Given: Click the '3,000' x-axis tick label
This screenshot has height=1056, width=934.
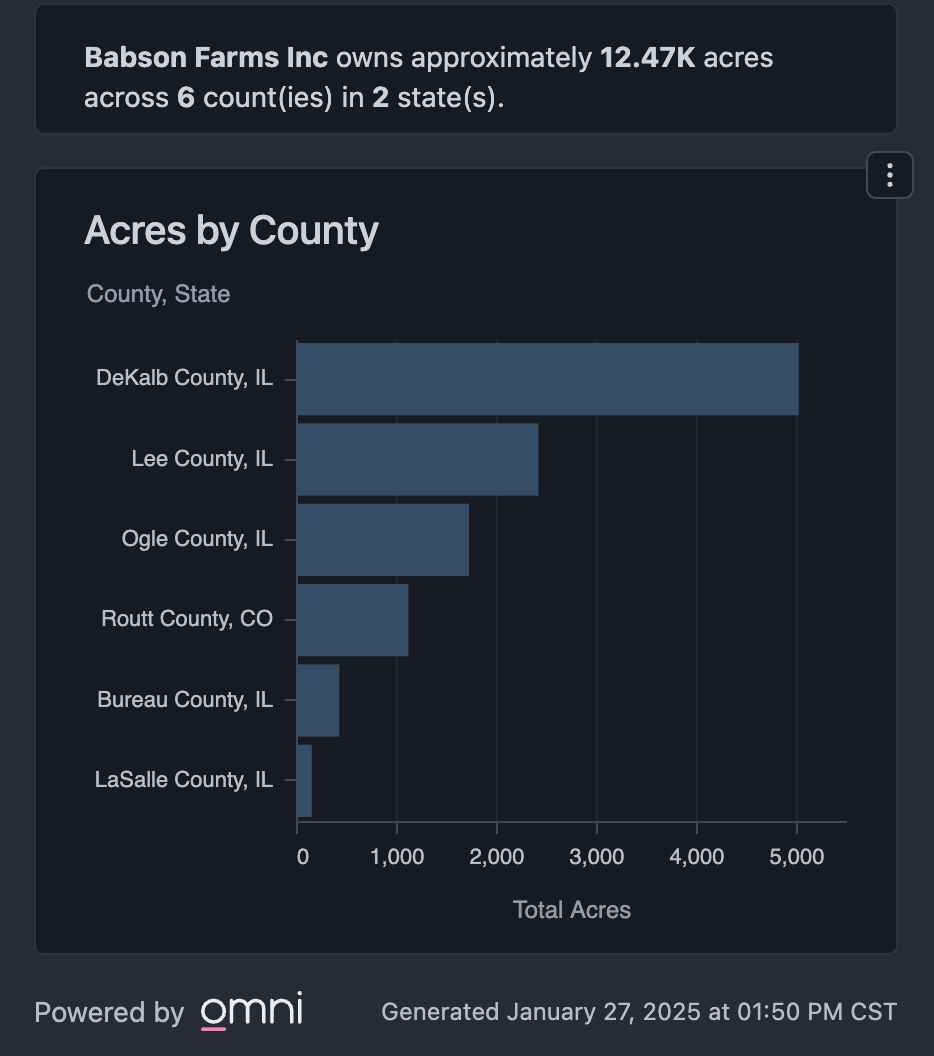Looking at the screenshot, I should (597, 857).
